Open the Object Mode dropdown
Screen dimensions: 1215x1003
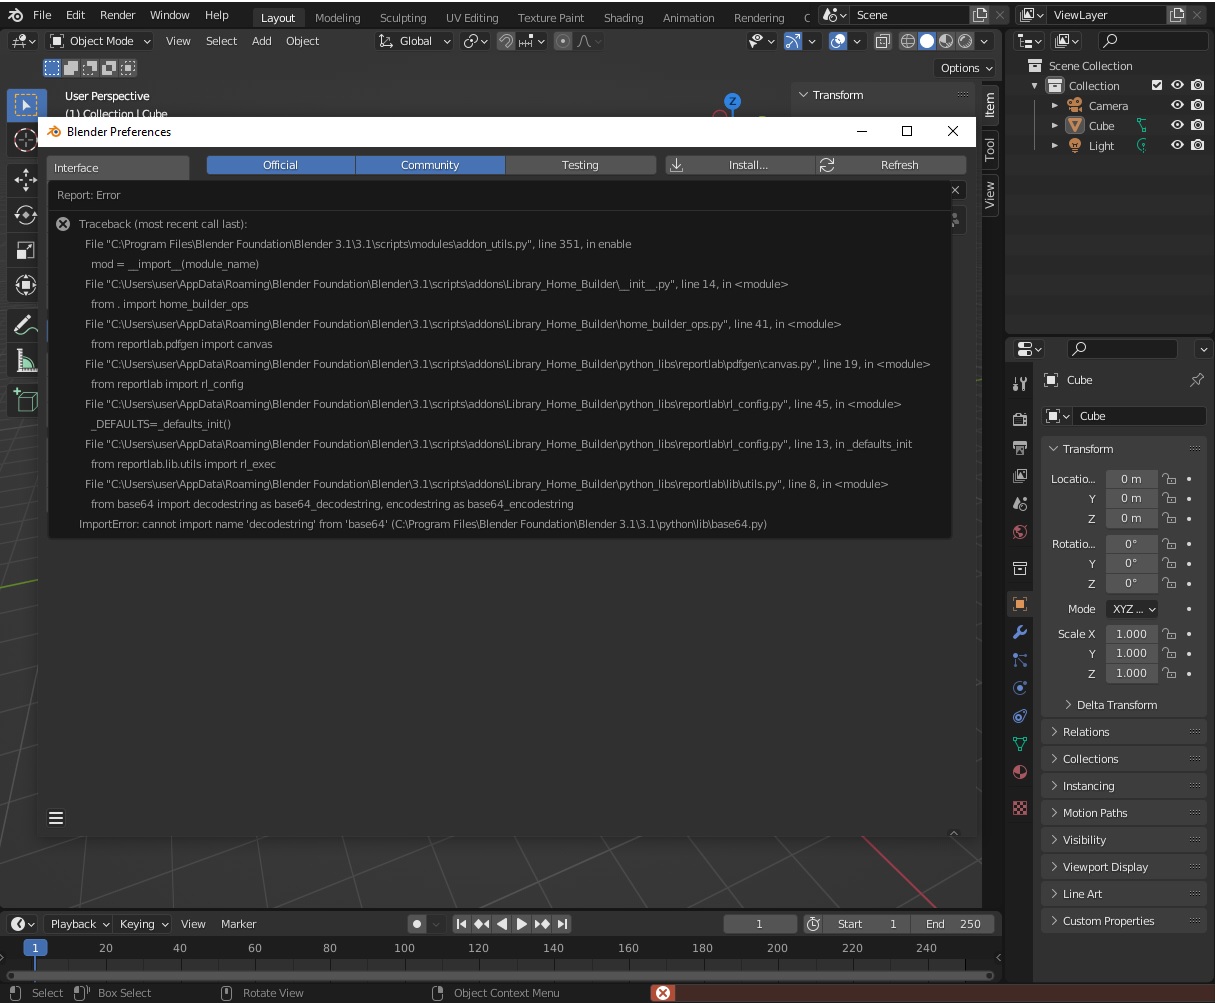pyautogui.click(x=100, y=41)
